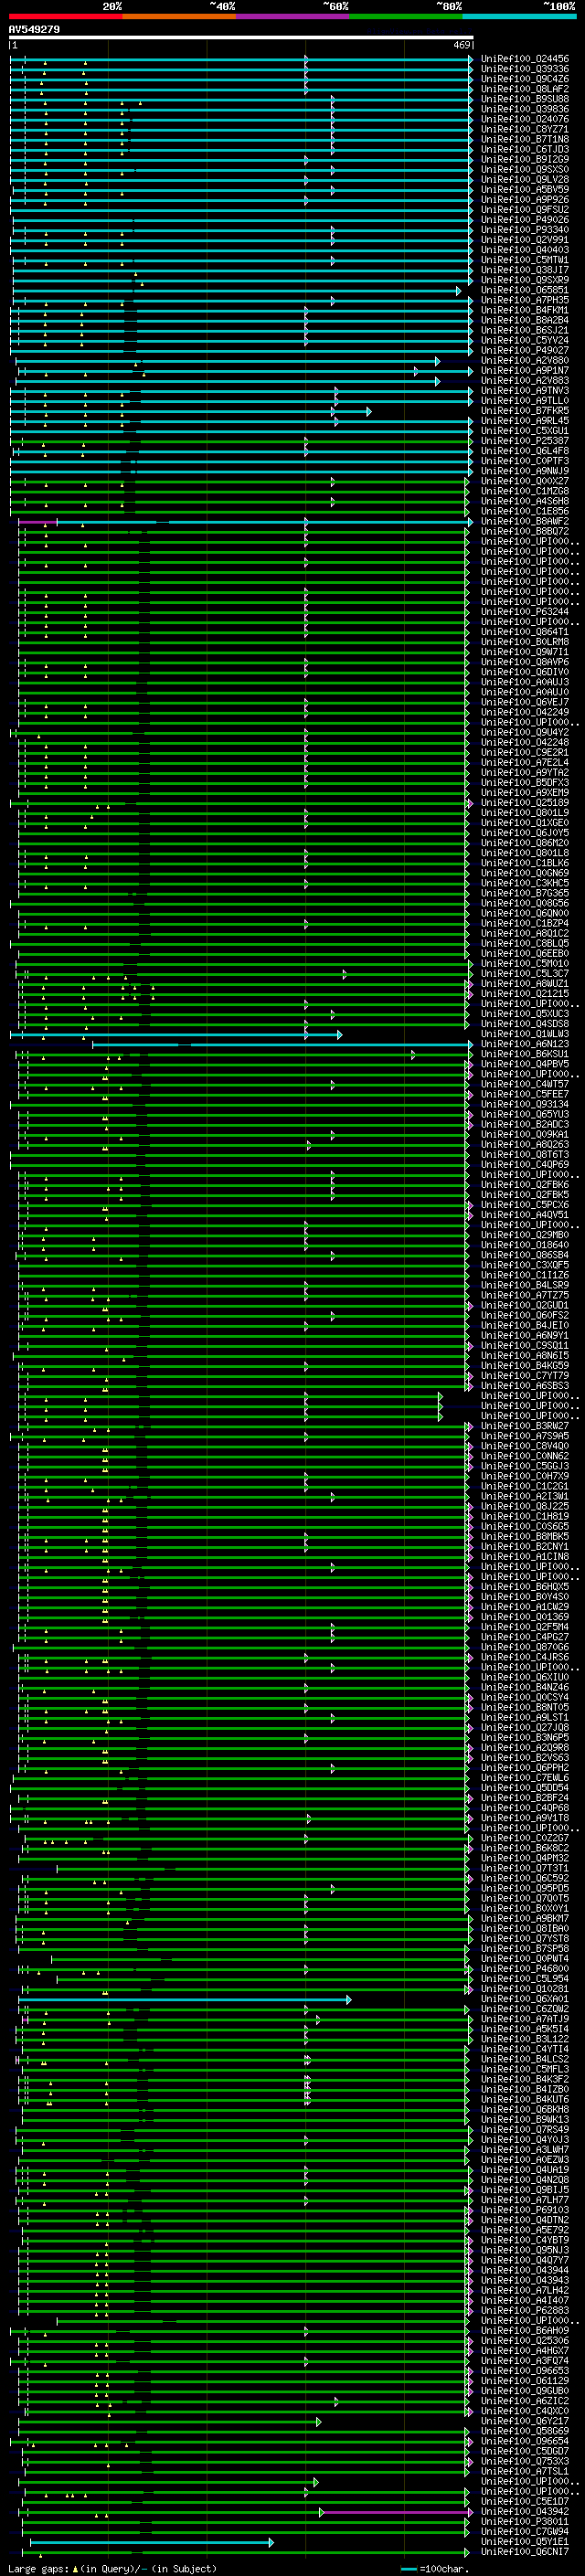Choose the UniRef100_B7FKR5 hit
Screen dimensions: 585x2576
click(525, 410)
